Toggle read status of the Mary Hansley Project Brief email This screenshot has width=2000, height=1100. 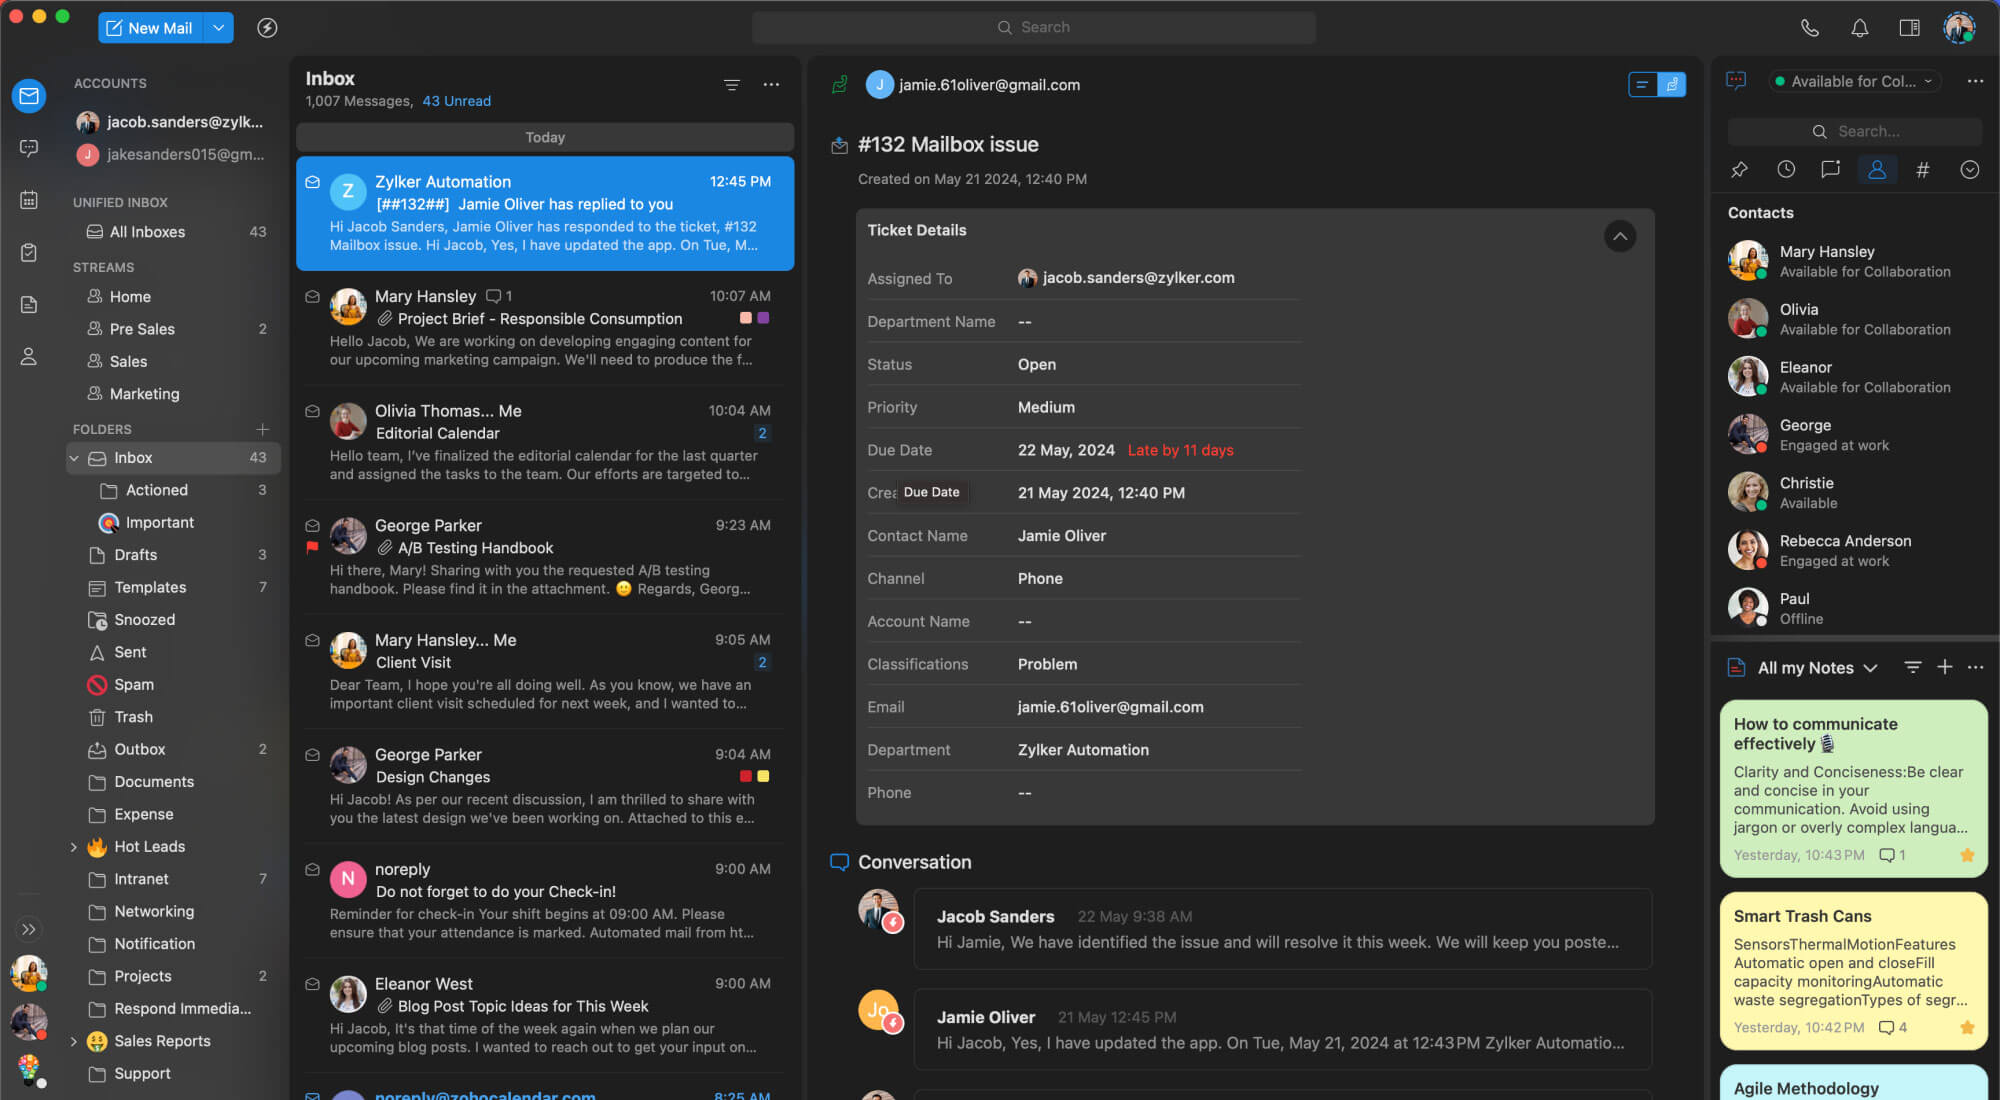click(x=312, y=297)
